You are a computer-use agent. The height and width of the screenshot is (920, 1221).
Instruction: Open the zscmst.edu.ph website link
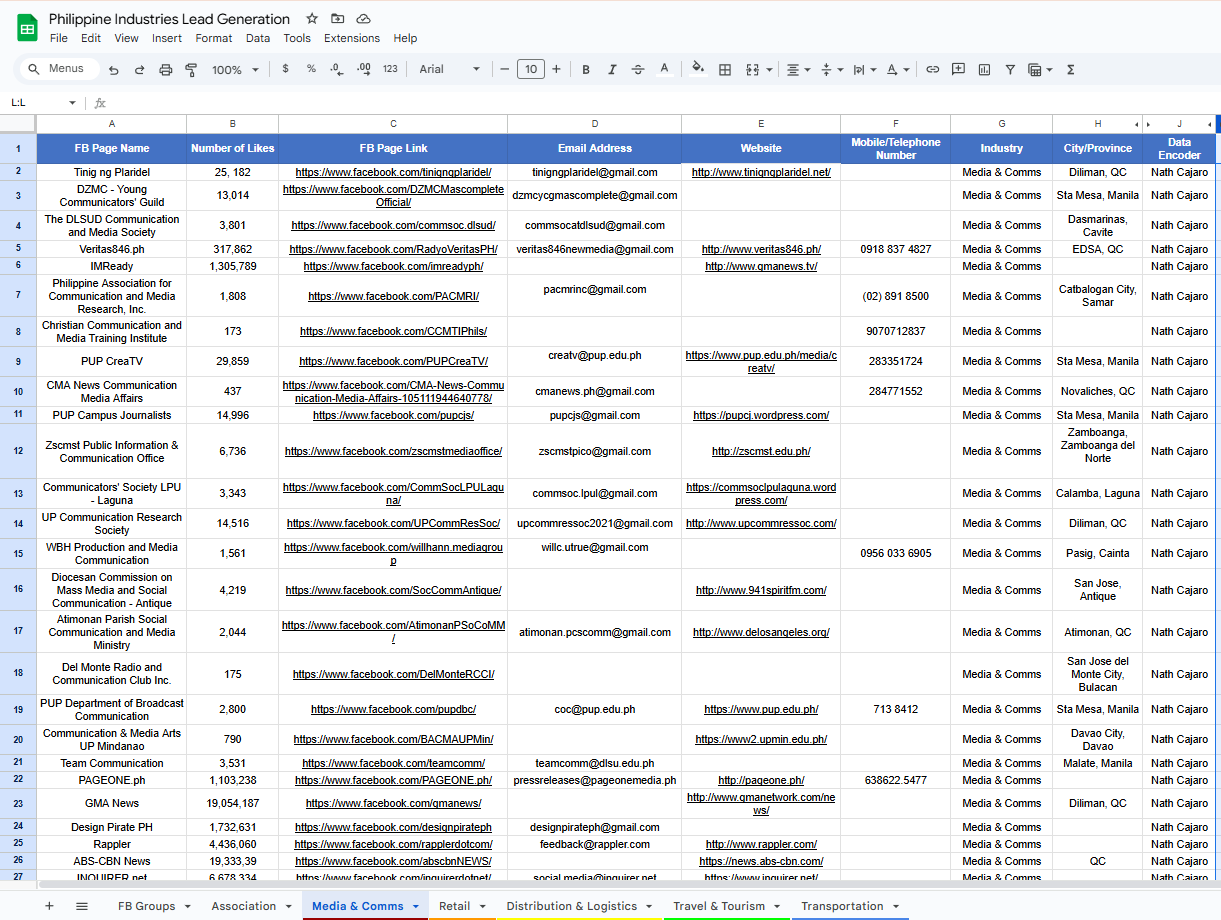pos(761,451)
